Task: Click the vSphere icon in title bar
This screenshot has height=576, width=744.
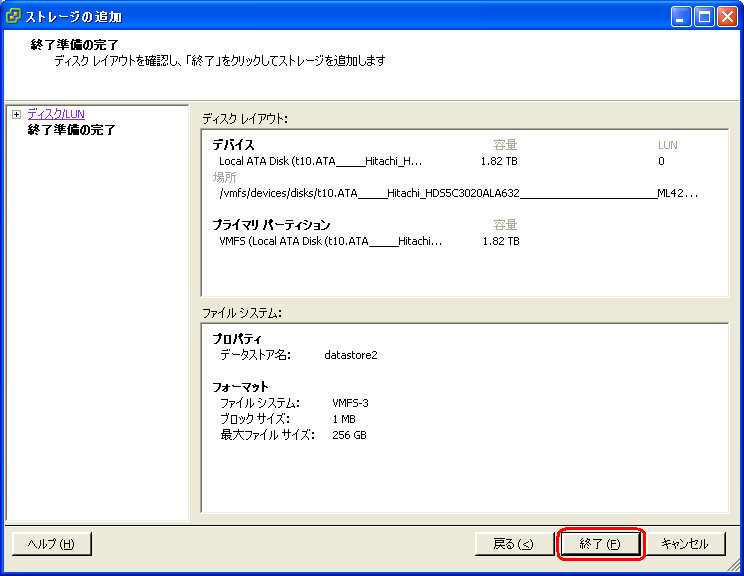Action: point(14,16)
